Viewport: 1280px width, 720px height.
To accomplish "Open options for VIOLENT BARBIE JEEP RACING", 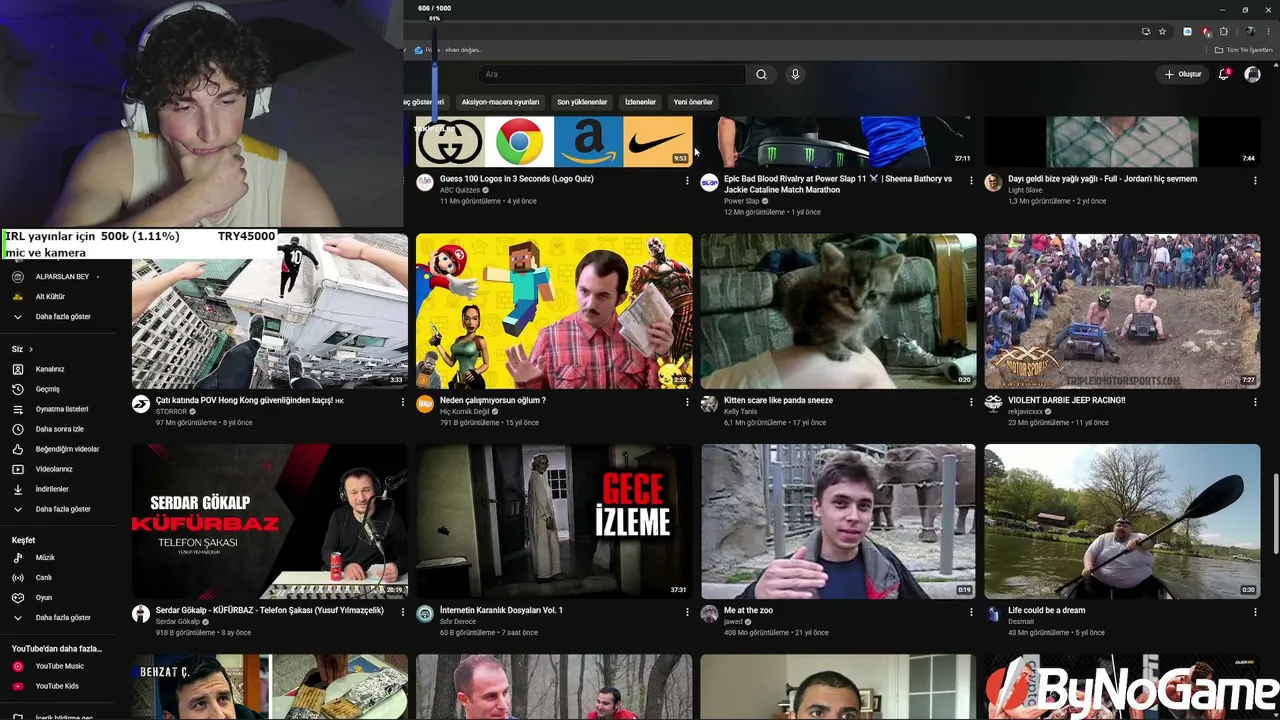I will point(1255,402).
